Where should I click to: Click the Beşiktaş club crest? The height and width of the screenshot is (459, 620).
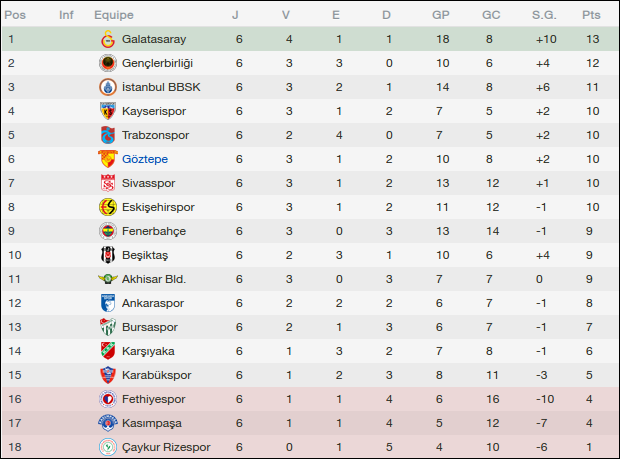pos(107,255)
